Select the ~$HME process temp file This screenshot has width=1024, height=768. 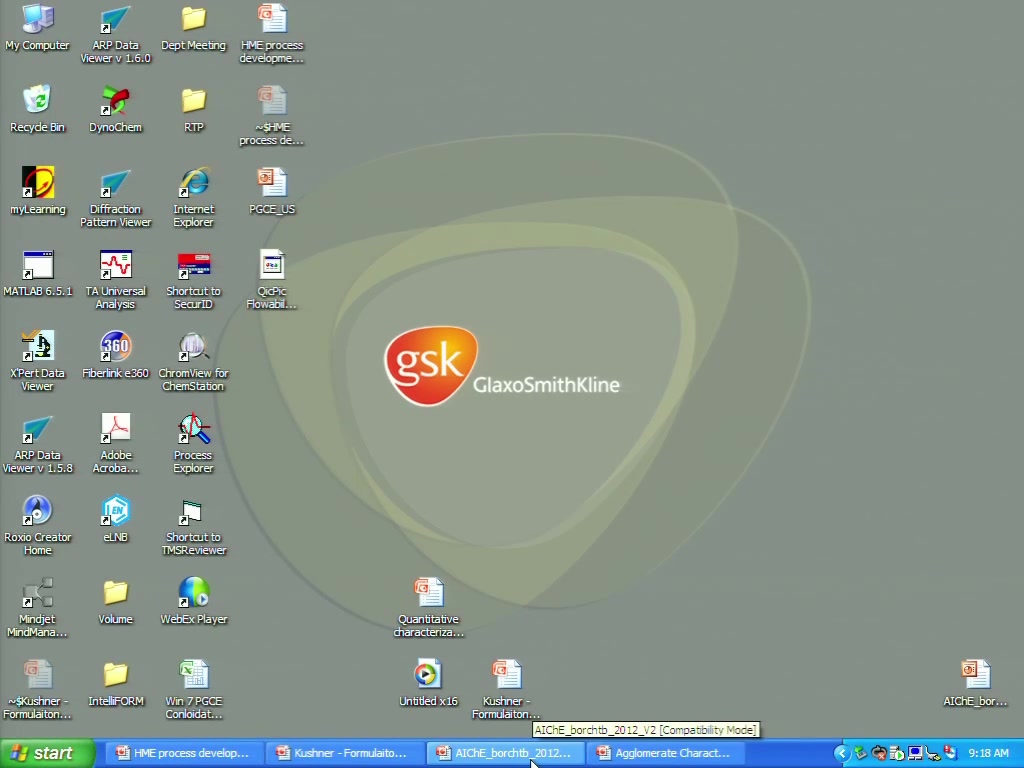point(272,116)
